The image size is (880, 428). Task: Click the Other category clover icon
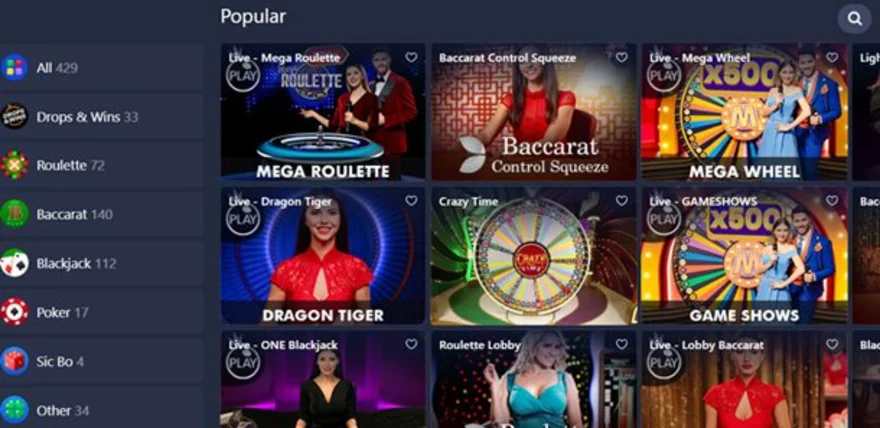pos(15,410)
